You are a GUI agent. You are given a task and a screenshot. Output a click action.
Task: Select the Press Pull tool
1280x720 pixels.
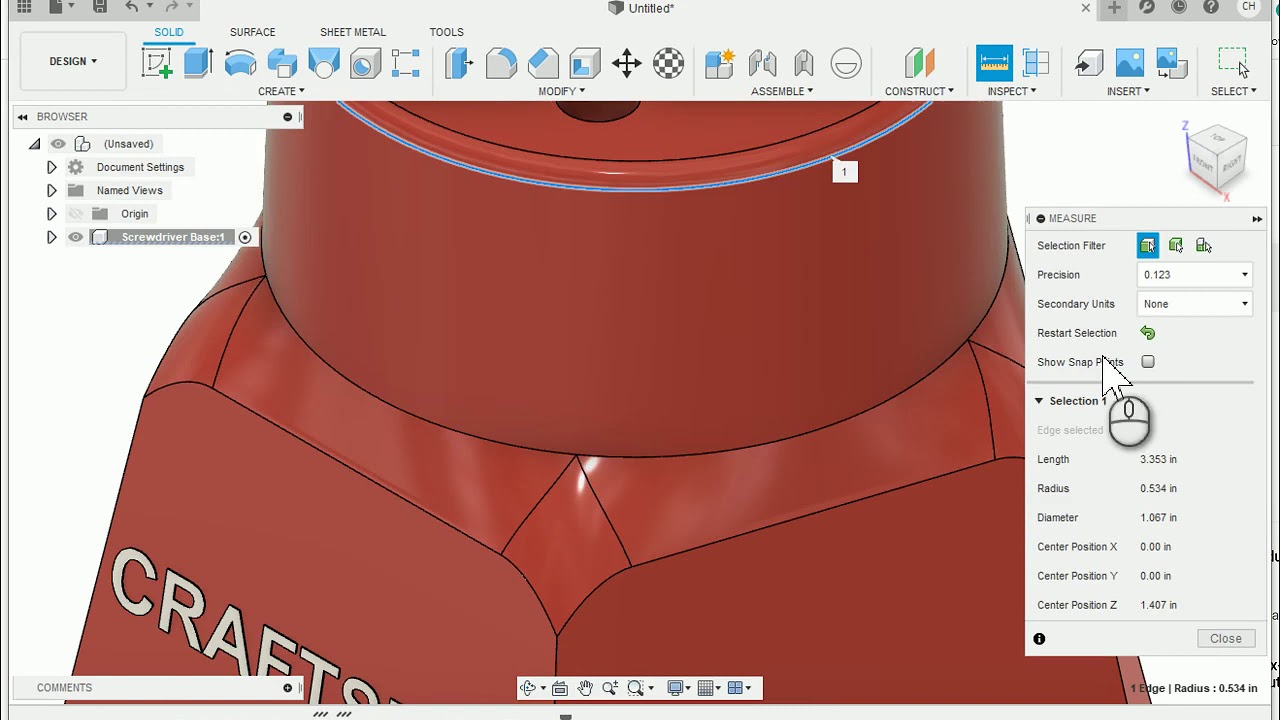459,64
